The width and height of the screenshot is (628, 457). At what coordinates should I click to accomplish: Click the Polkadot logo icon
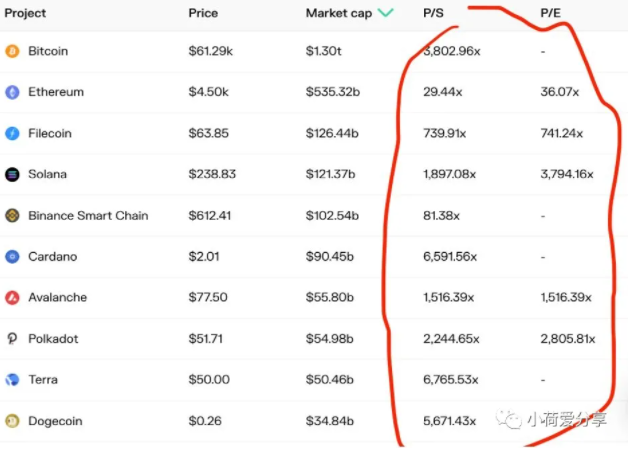point(12,339)
